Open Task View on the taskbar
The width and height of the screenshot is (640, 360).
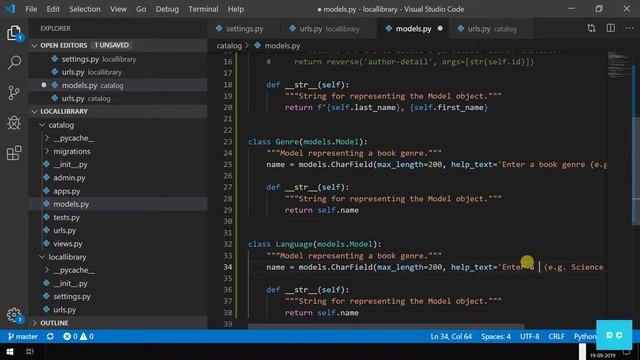30,351
